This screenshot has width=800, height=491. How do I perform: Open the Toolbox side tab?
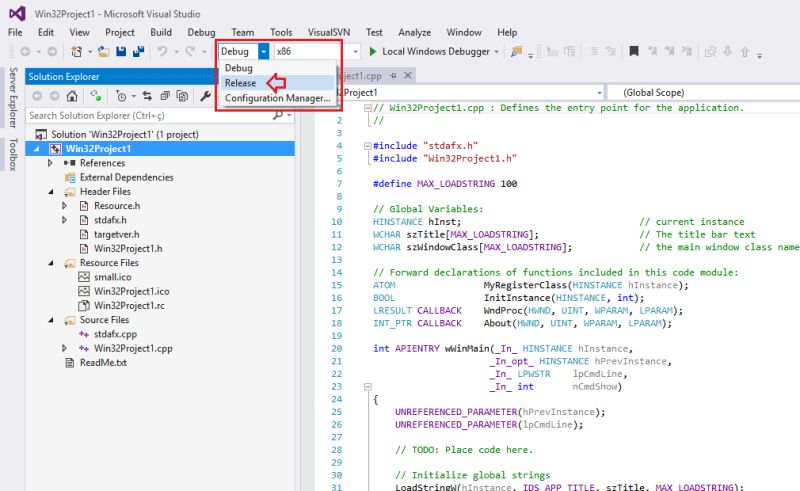point(13,154)
